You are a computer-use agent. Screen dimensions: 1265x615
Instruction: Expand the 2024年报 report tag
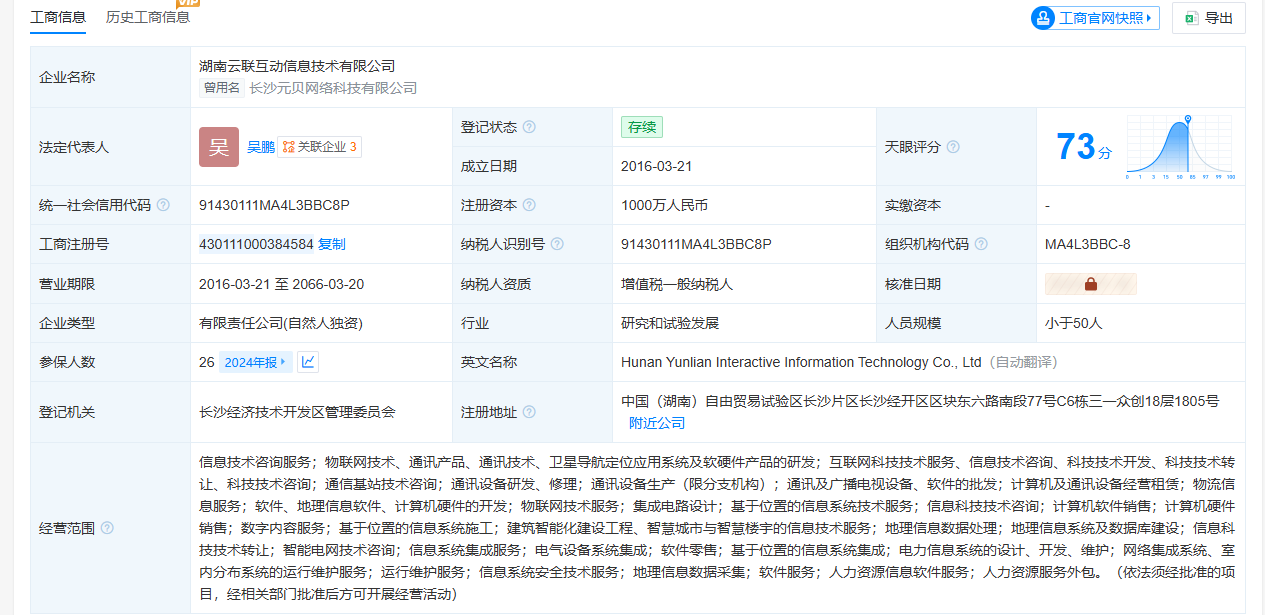(x=255, y=362)
